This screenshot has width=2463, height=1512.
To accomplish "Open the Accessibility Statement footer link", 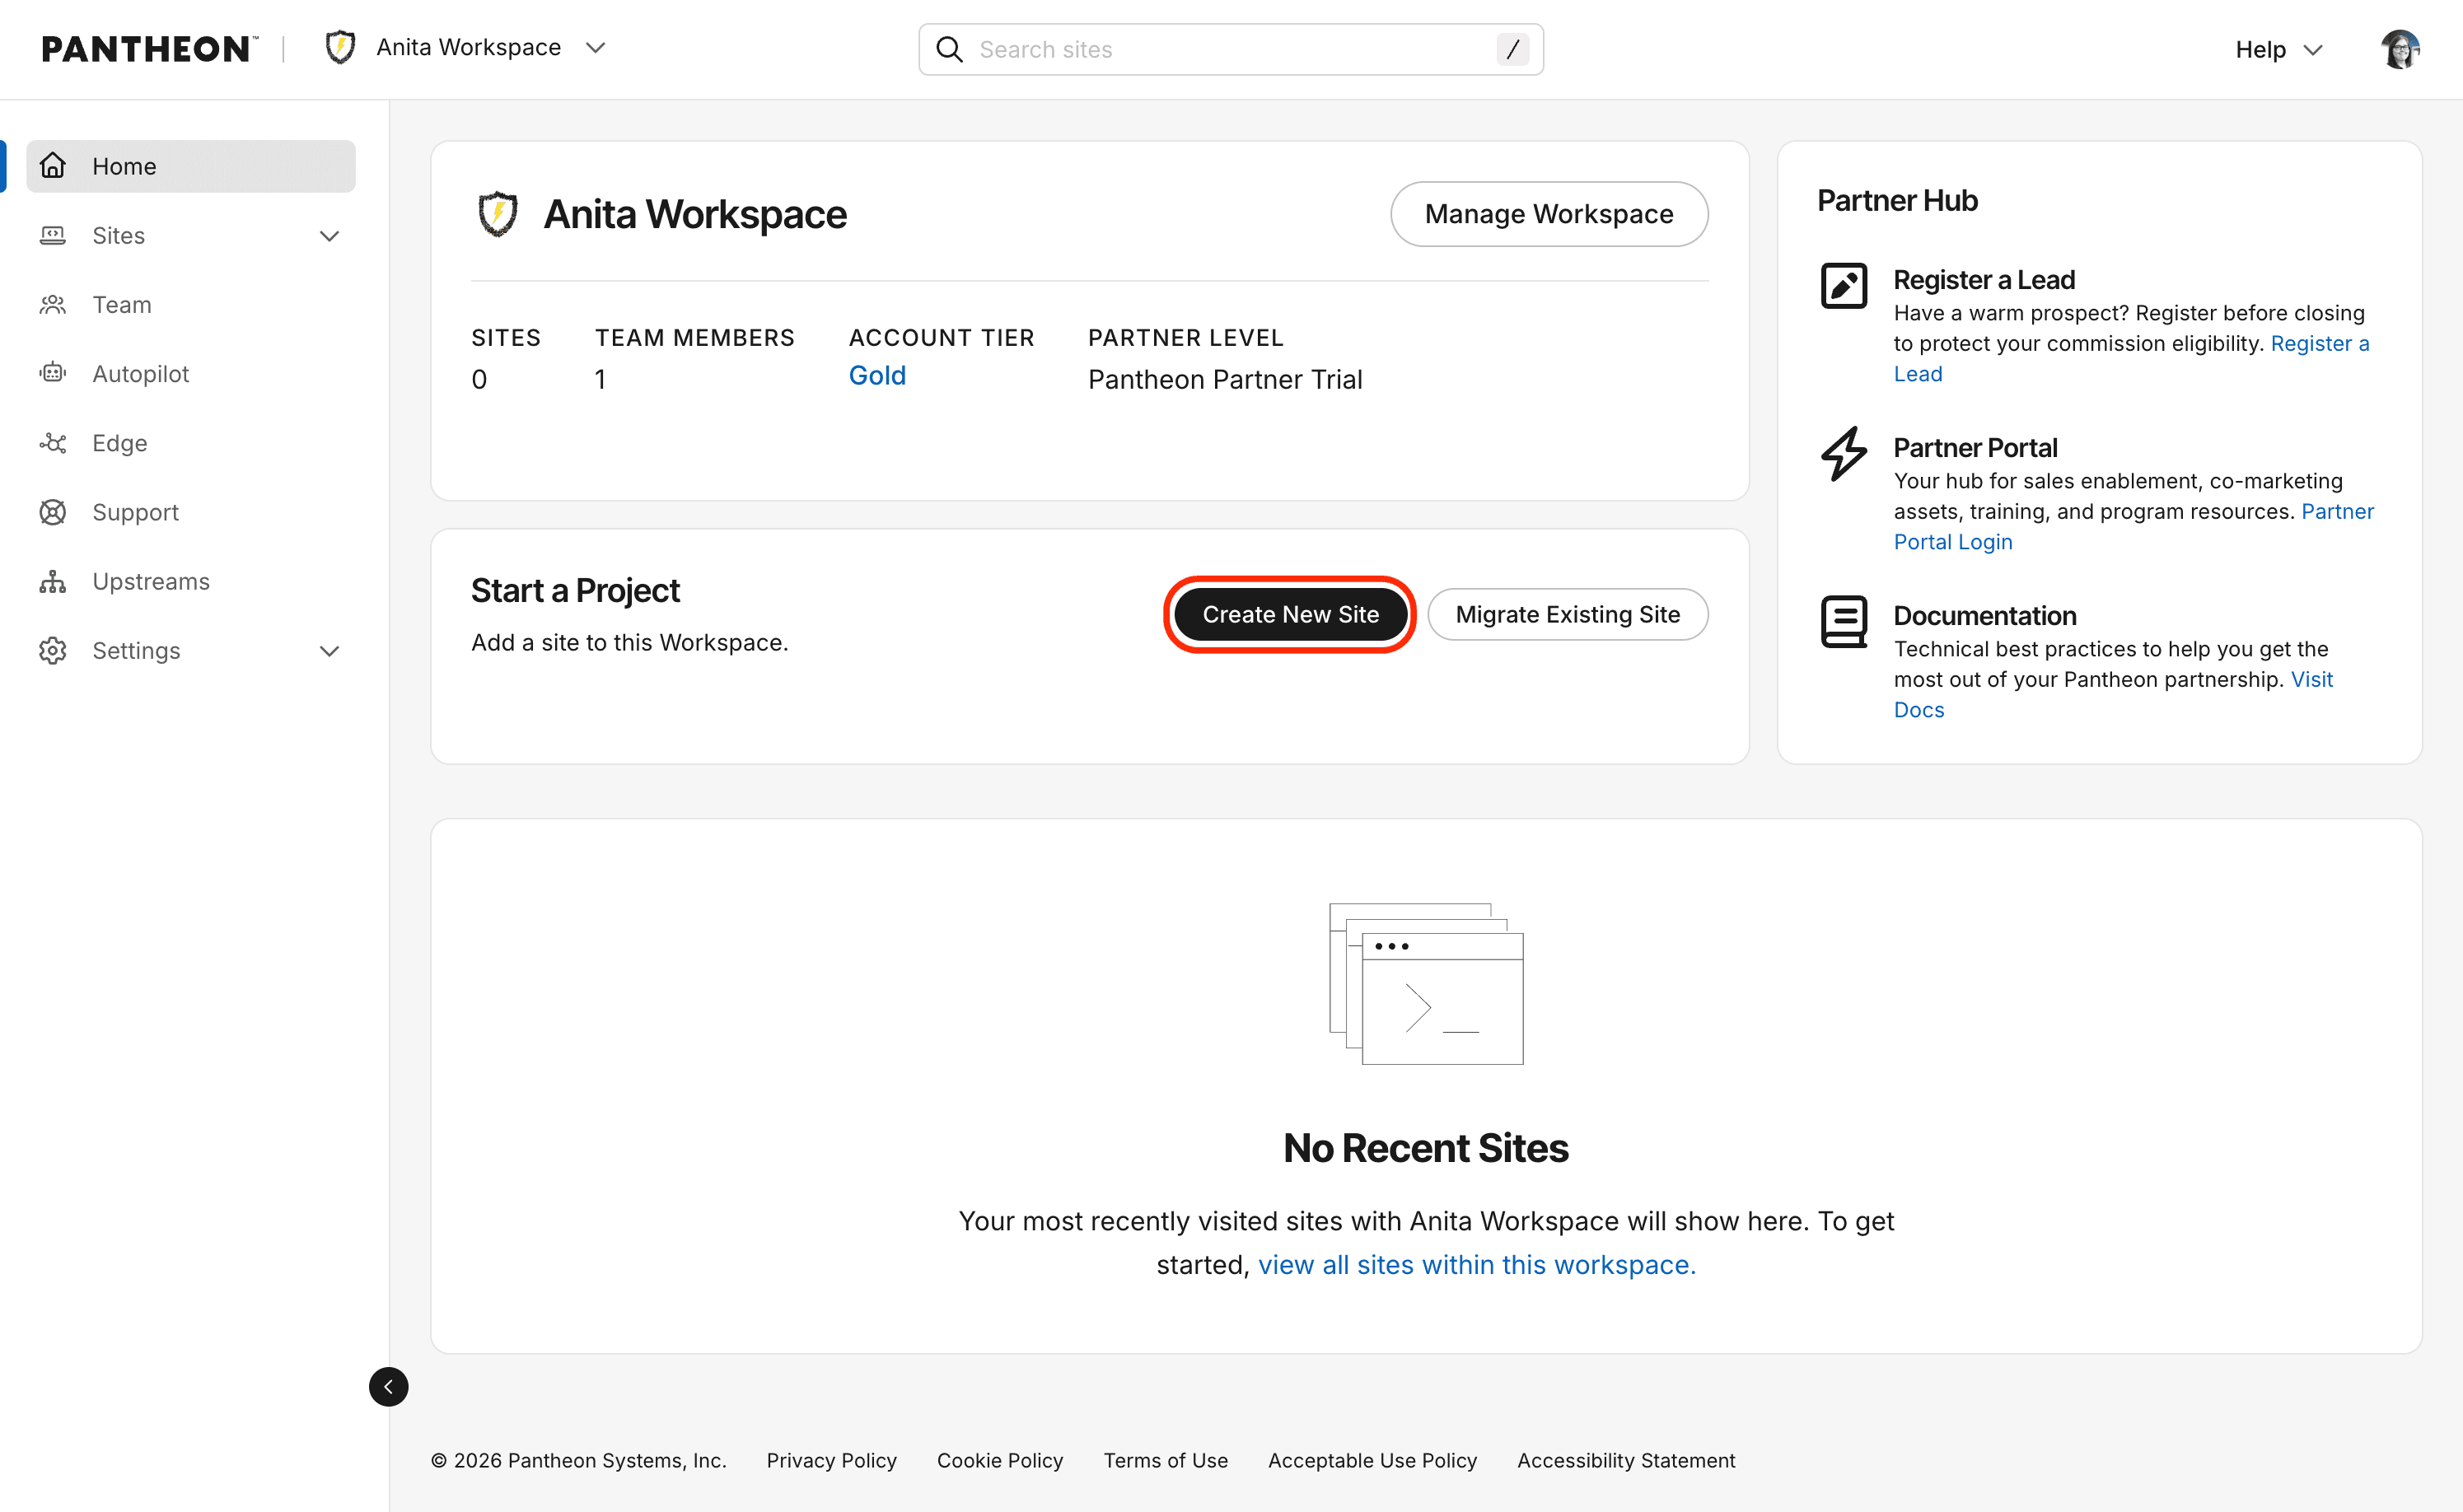I will (x=1625, y=1460).
